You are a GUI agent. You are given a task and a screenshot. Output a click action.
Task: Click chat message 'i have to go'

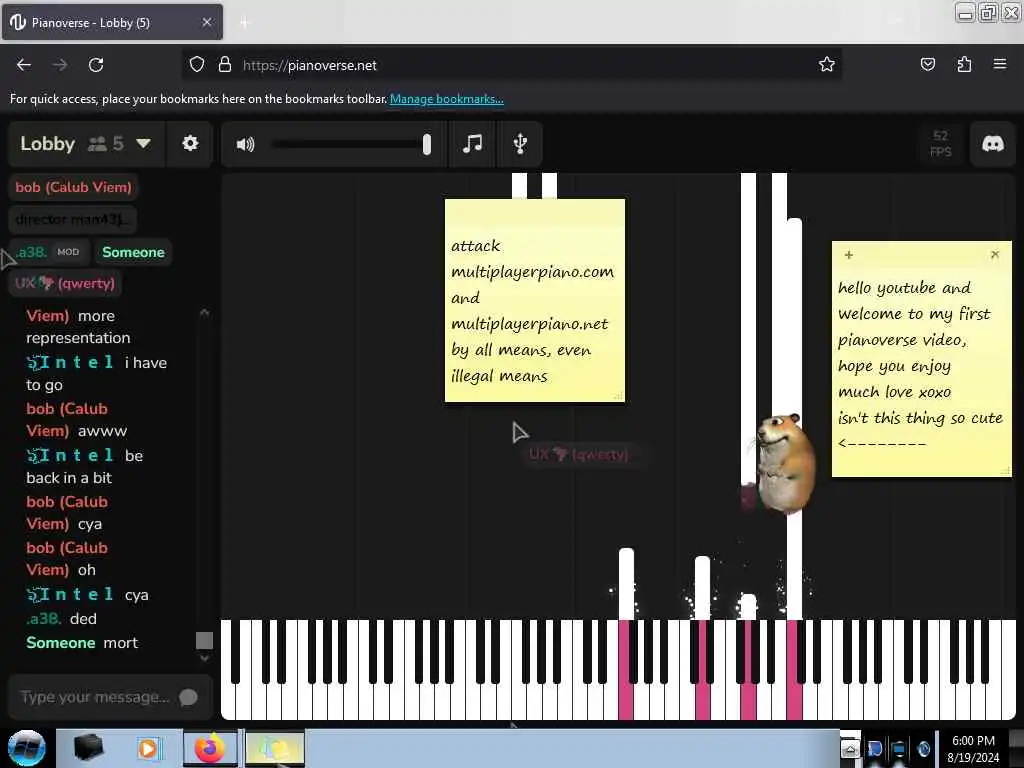coord(97,374)
